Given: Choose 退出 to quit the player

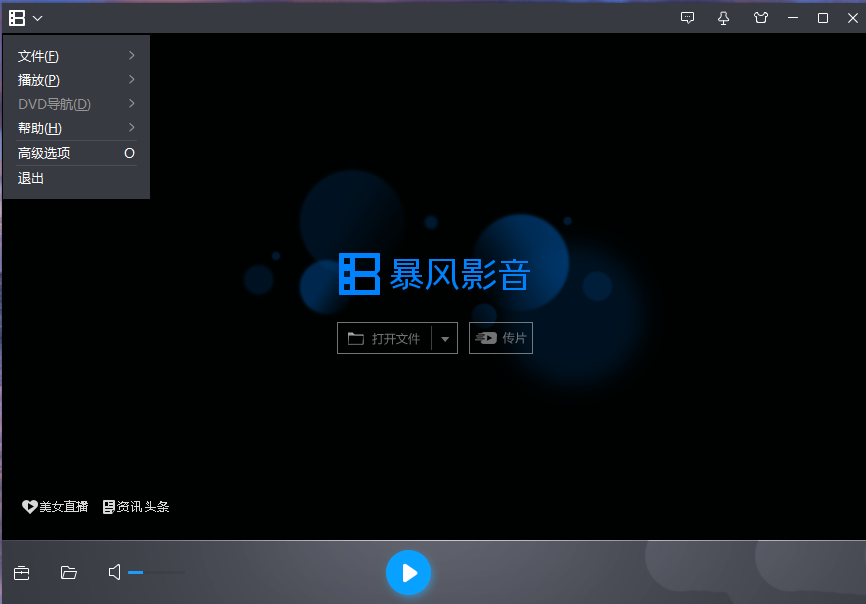Looking at the screenshot, I should [77, 178].
